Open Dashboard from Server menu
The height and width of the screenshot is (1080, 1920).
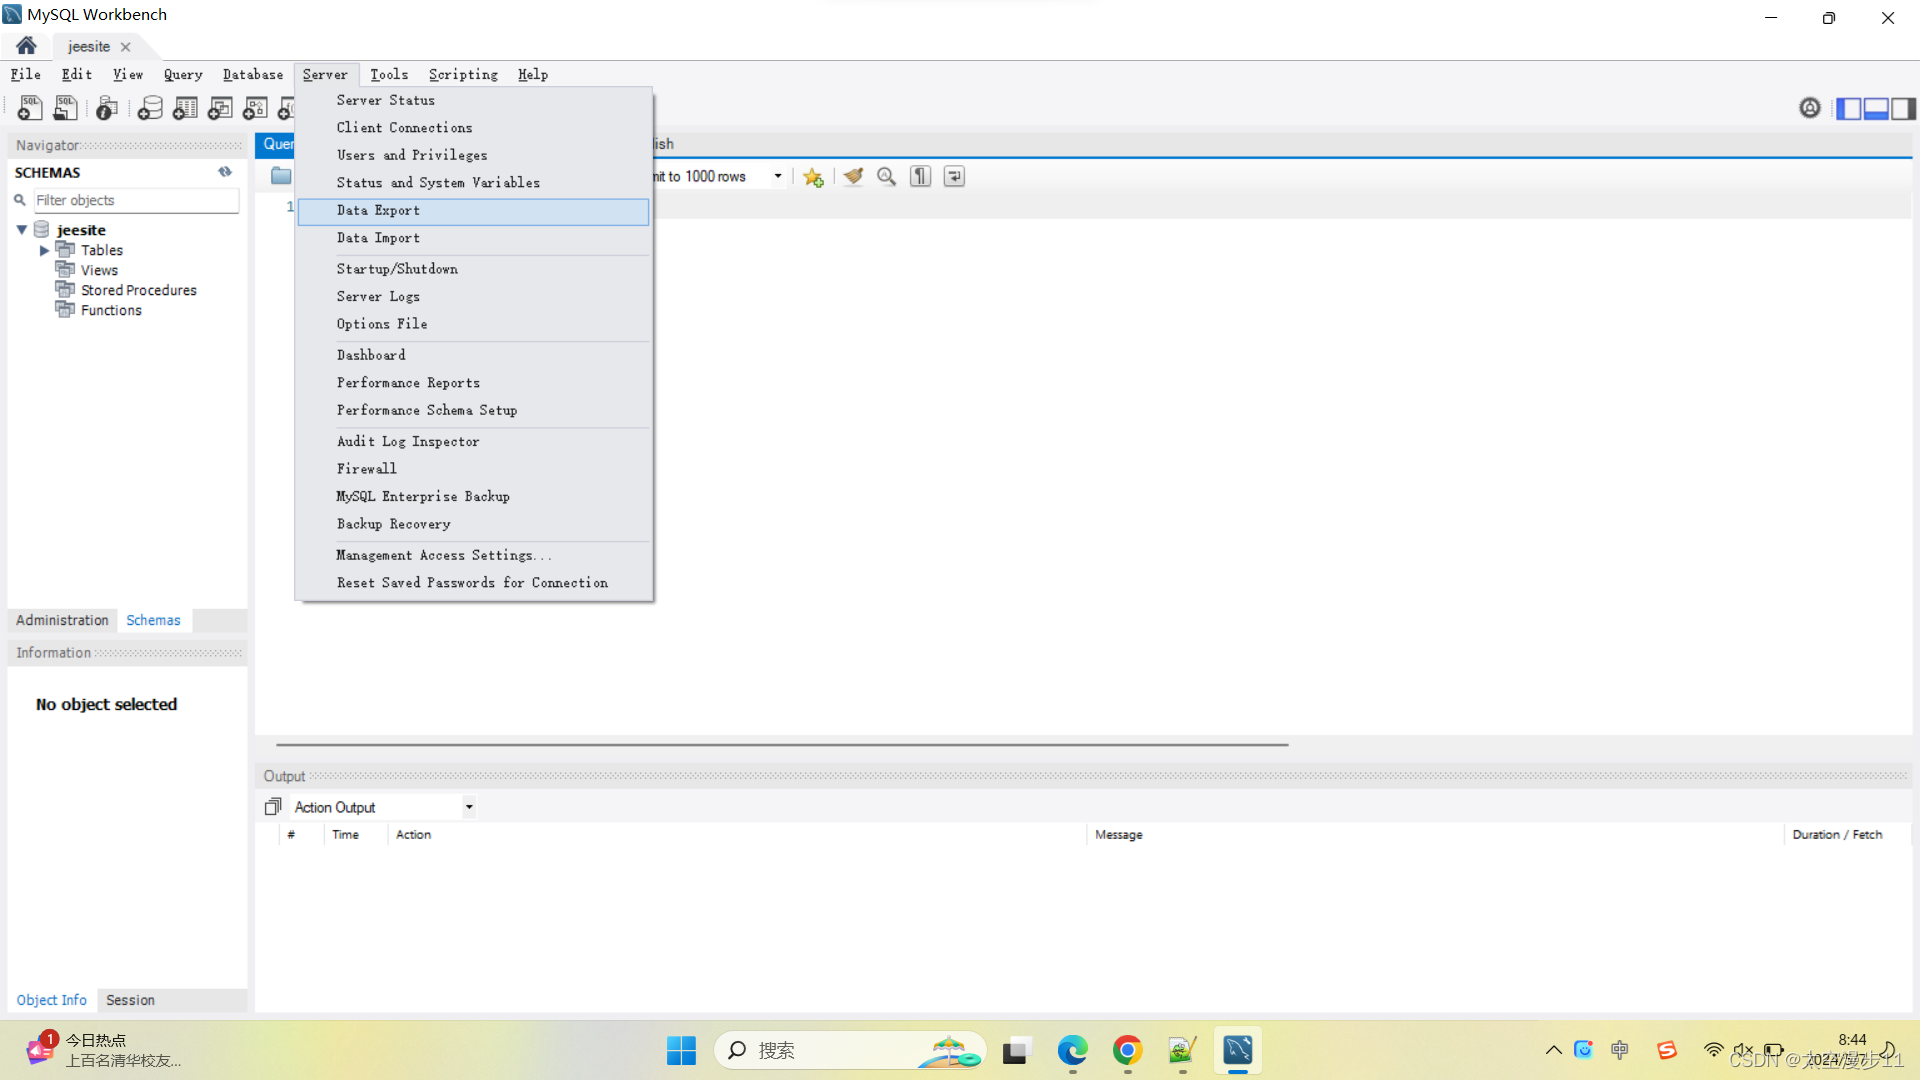pos(474,355)
